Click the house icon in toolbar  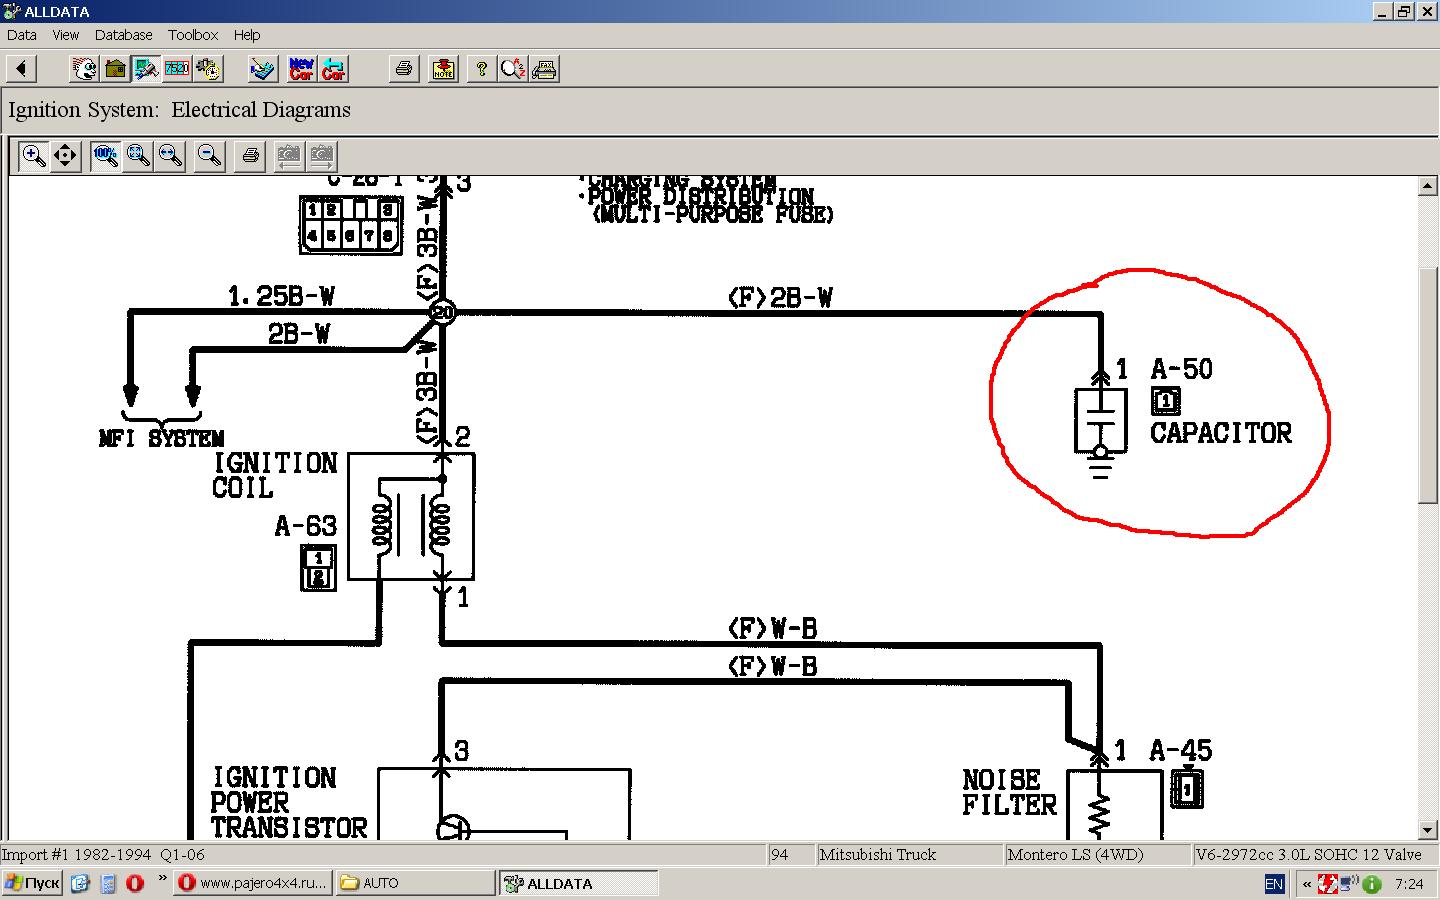[116, 69]
